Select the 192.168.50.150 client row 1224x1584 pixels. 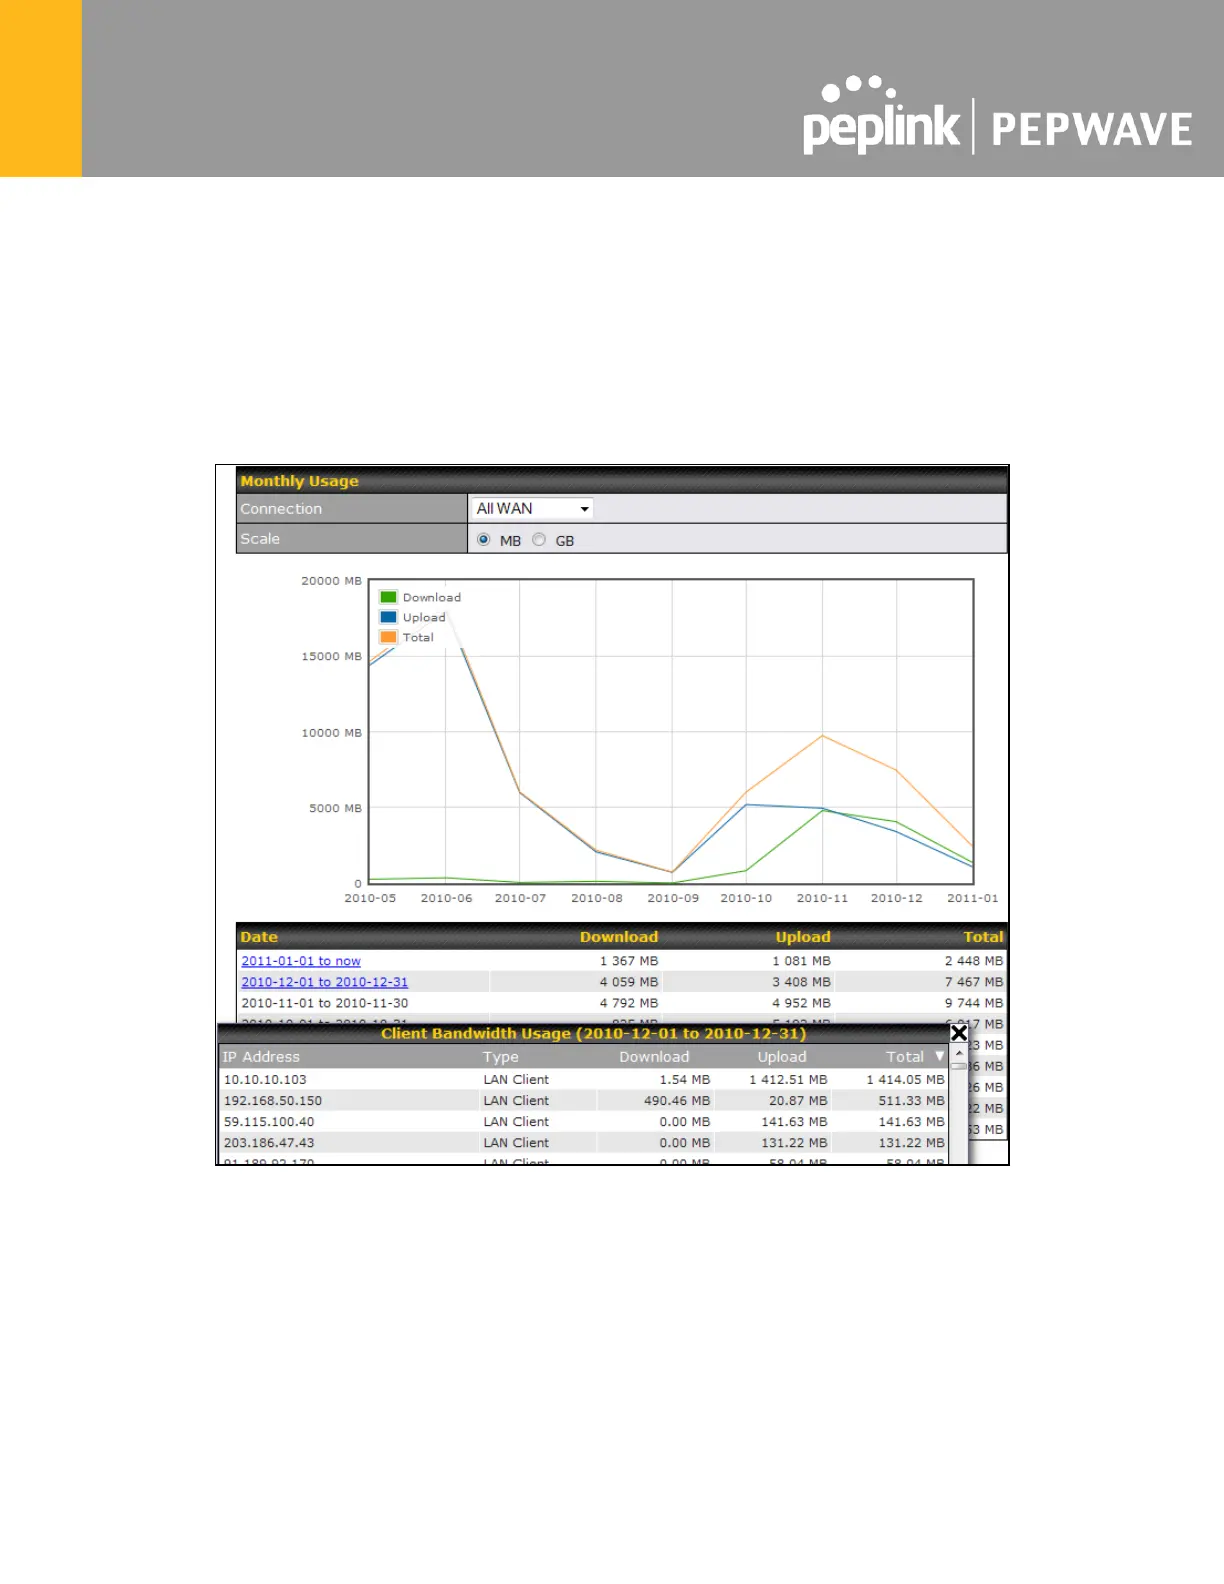point(583,1101)
